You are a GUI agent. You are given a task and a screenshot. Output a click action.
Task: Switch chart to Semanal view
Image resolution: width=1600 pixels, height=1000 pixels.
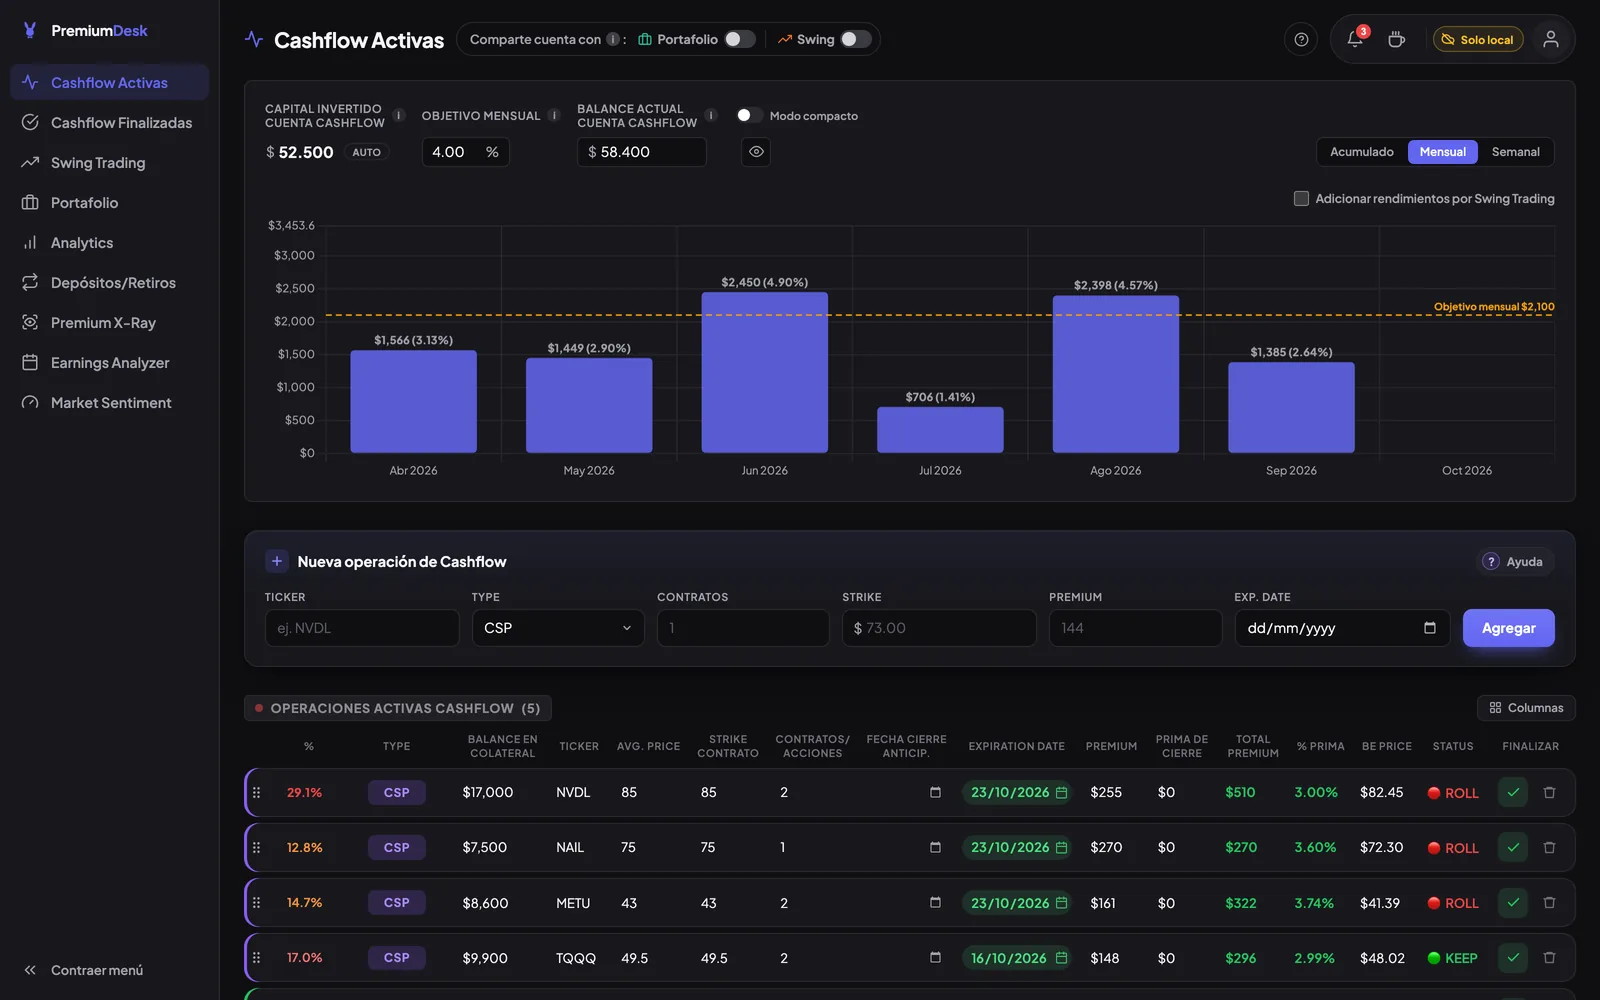tap(1515, 152)
